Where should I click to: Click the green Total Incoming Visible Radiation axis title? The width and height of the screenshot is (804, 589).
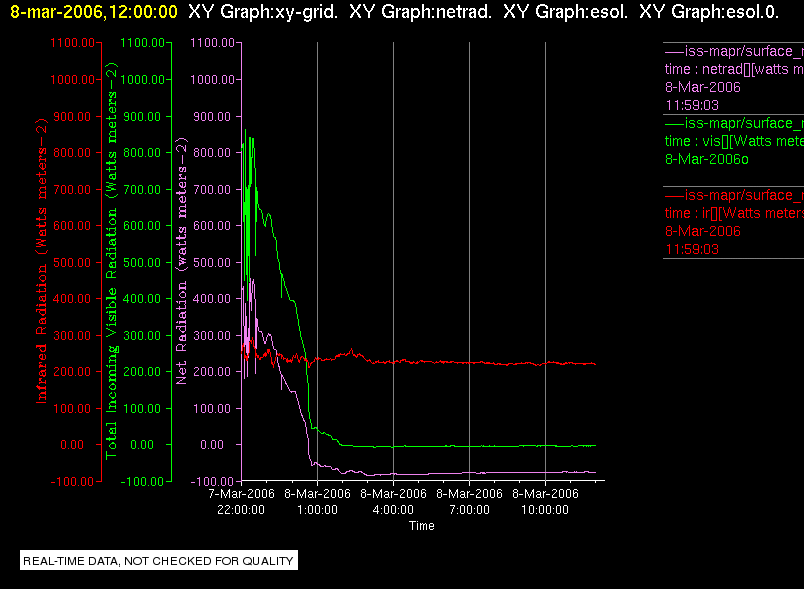click(x=111, y=260)
